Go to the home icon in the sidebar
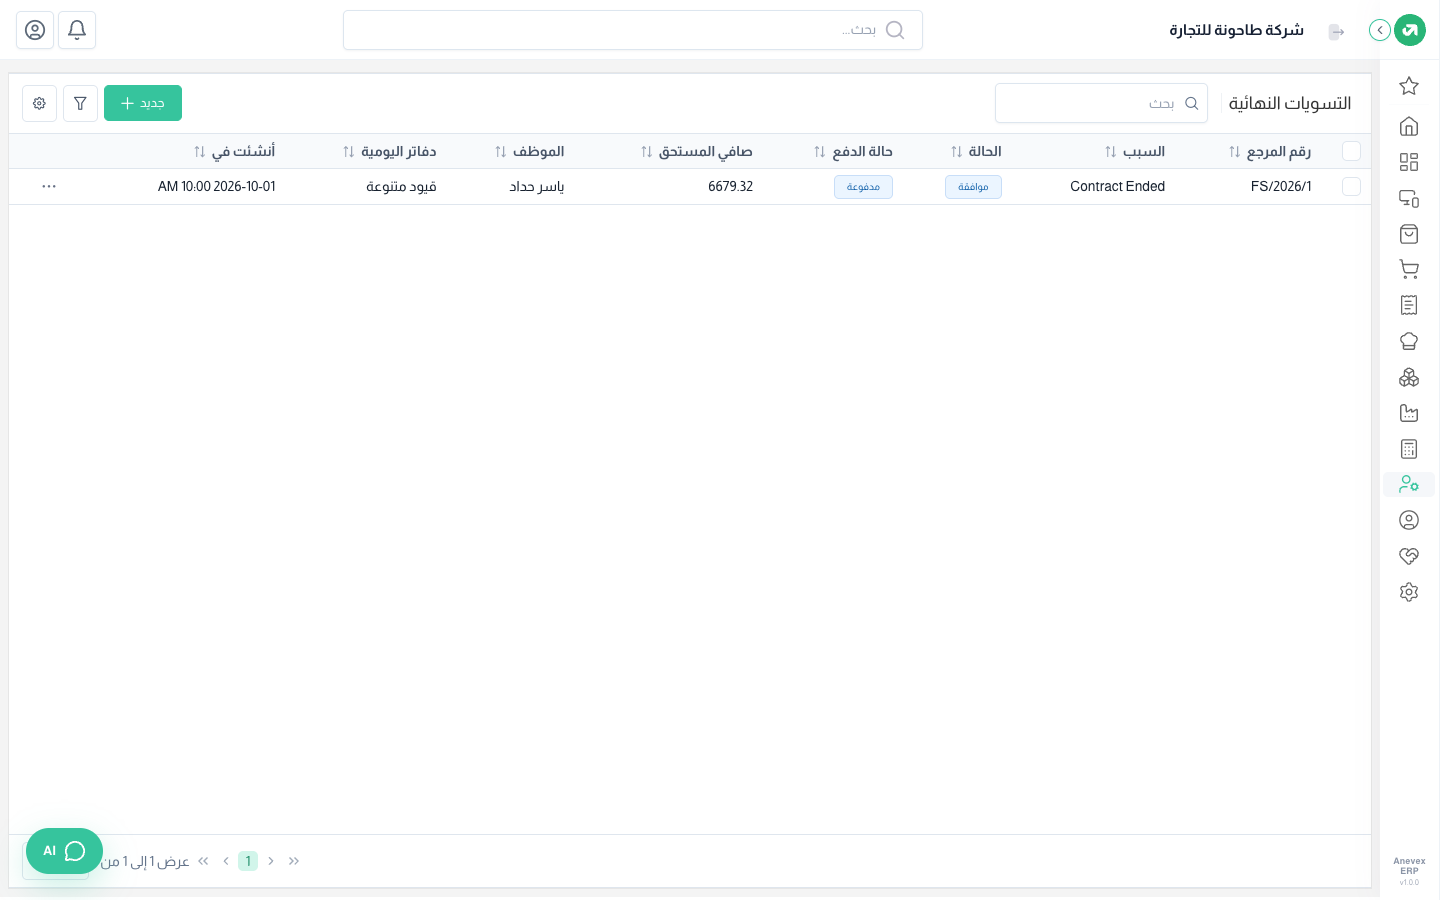The image size is (1440, 900). (x=1409, y=126)
